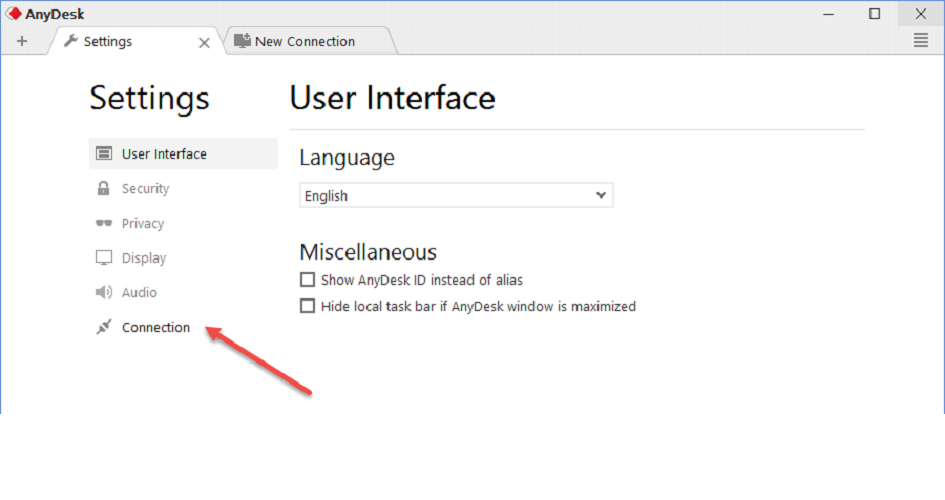Expand the English language dropdown
The width and height of the screenshot is (945, 500).
(455, 196)
